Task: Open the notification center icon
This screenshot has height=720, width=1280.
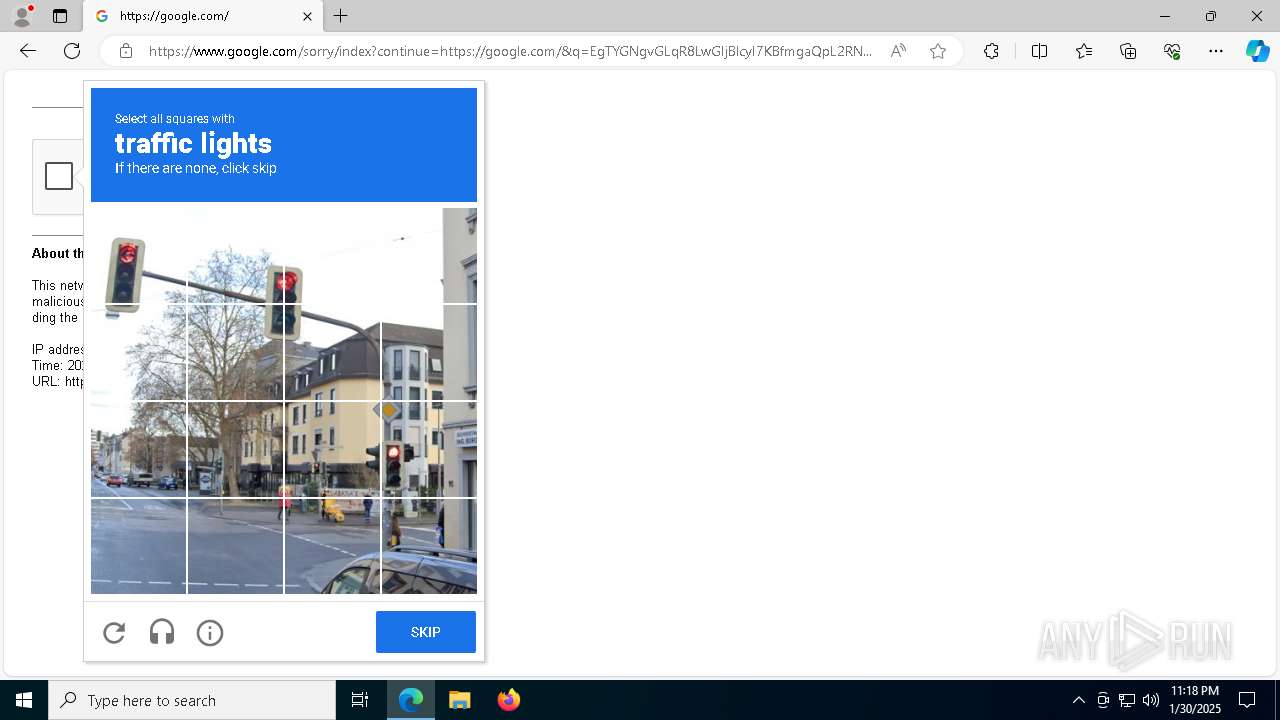Action: pyautogui.click(x=1247, y=700)
